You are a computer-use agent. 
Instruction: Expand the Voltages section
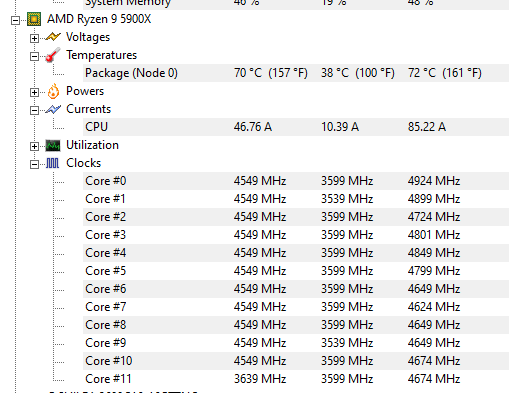pos(34,38)
